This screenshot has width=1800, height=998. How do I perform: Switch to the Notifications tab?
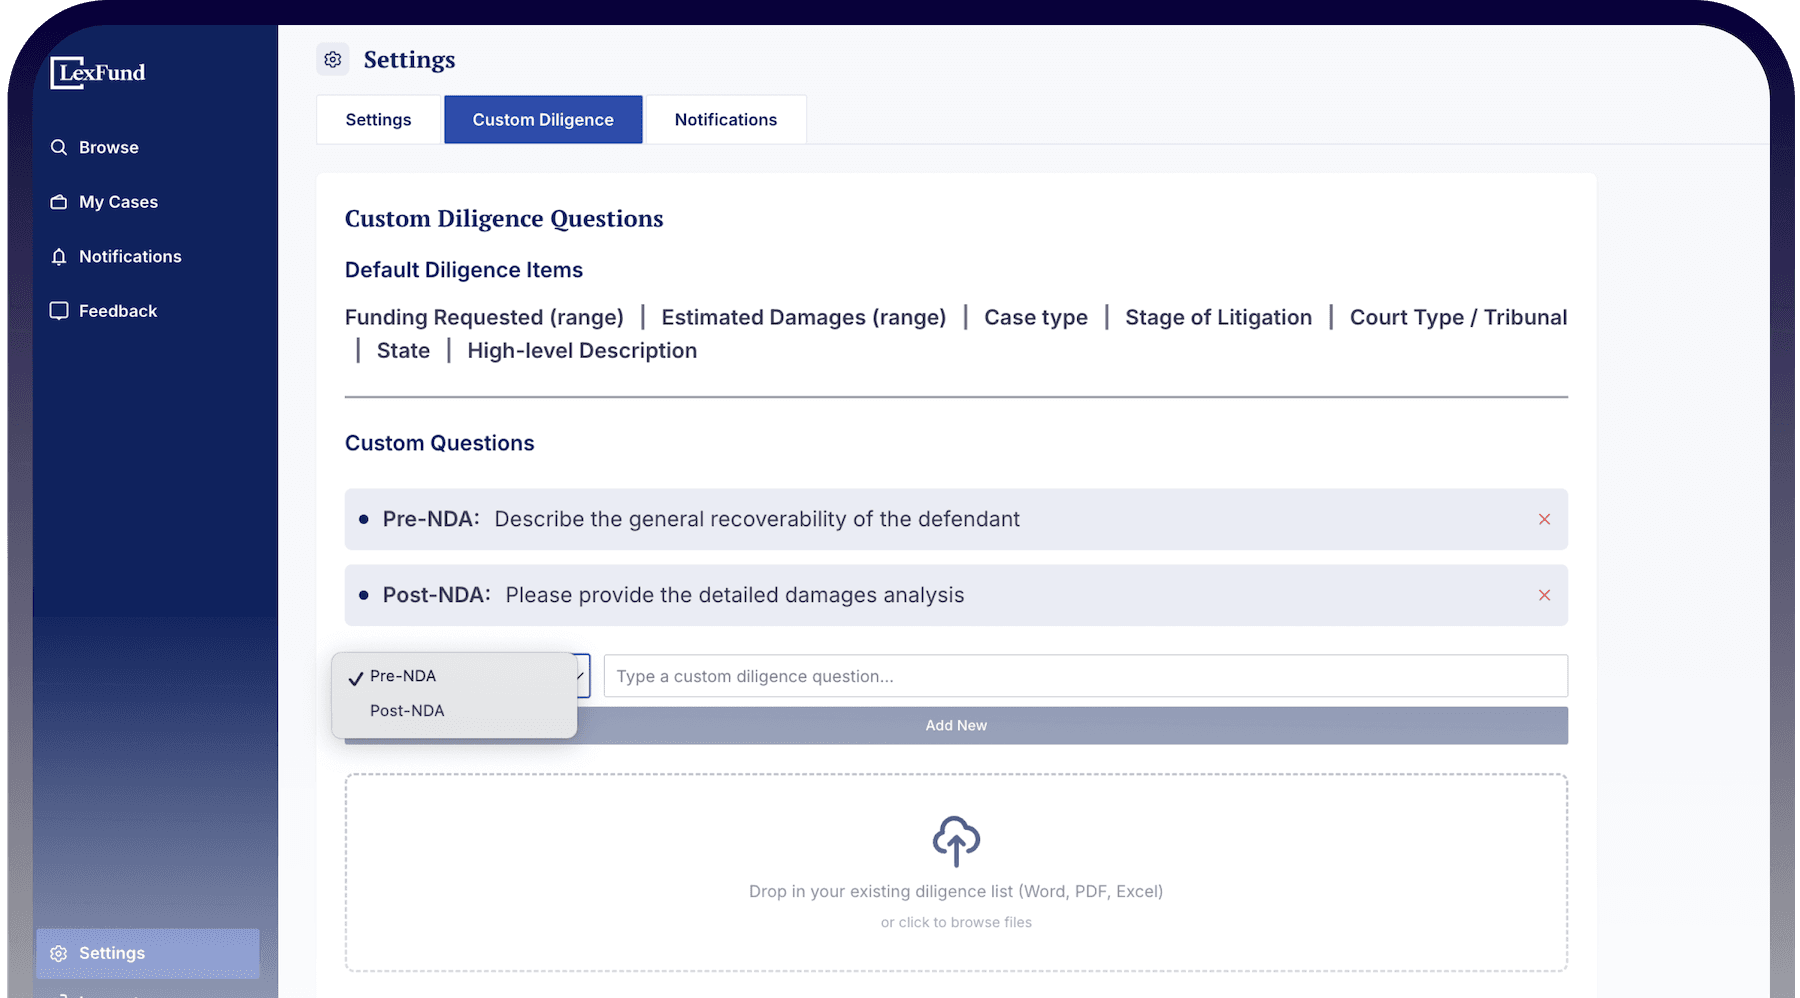pos(725,119)
